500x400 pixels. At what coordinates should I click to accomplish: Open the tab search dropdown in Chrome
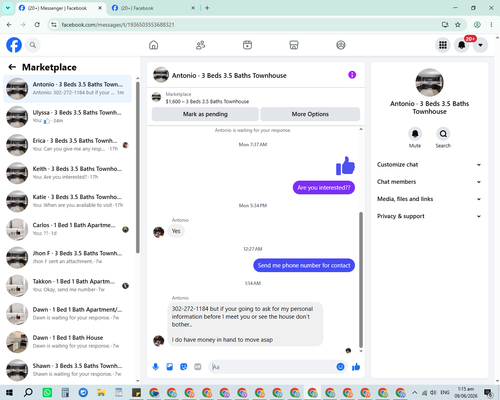8,8
